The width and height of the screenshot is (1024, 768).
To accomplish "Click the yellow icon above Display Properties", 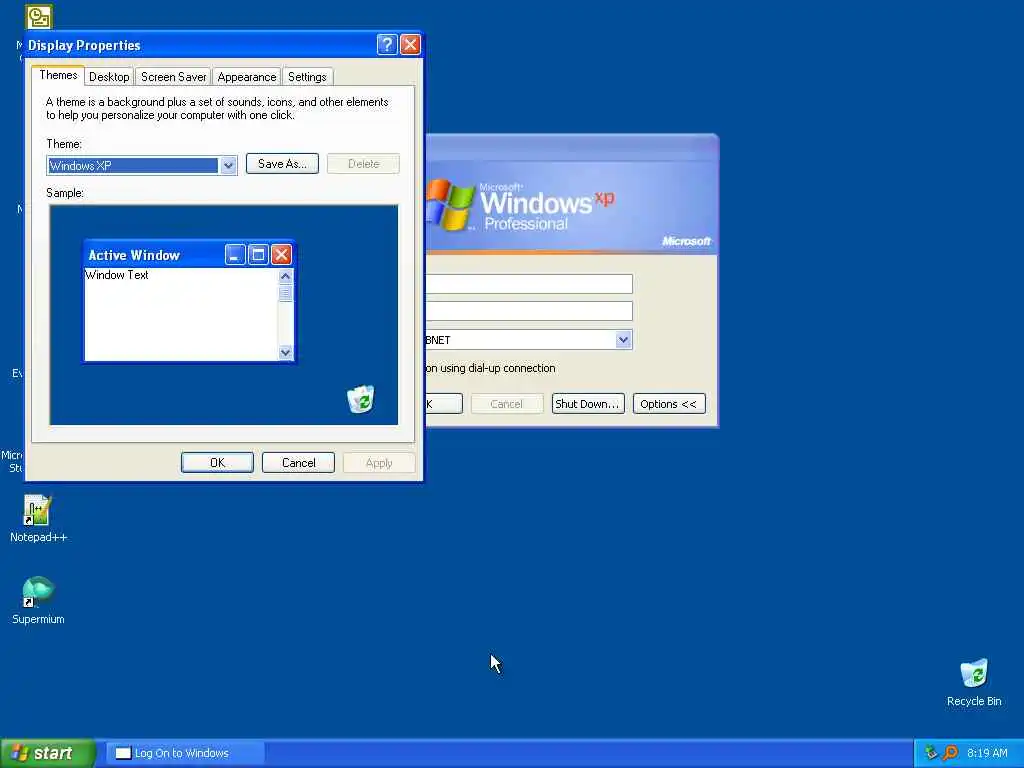I will [39, 17].
